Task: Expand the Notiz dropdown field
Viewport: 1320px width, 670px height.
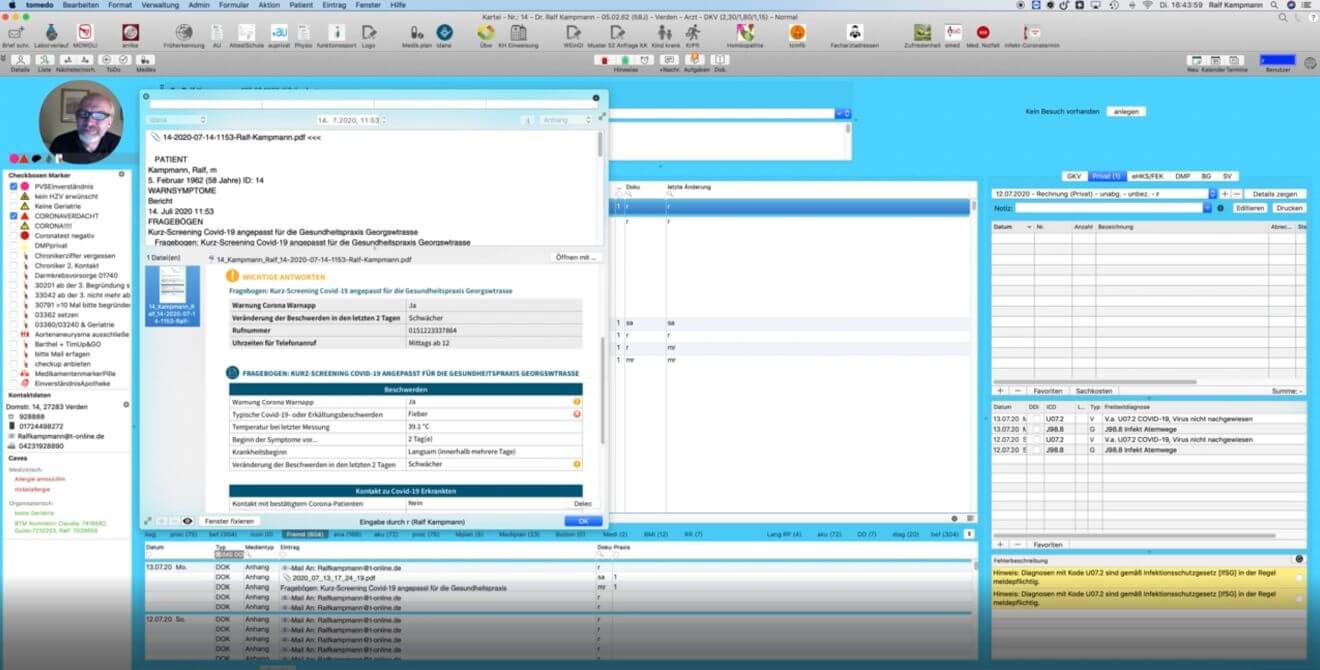Action: point(1207,208)
